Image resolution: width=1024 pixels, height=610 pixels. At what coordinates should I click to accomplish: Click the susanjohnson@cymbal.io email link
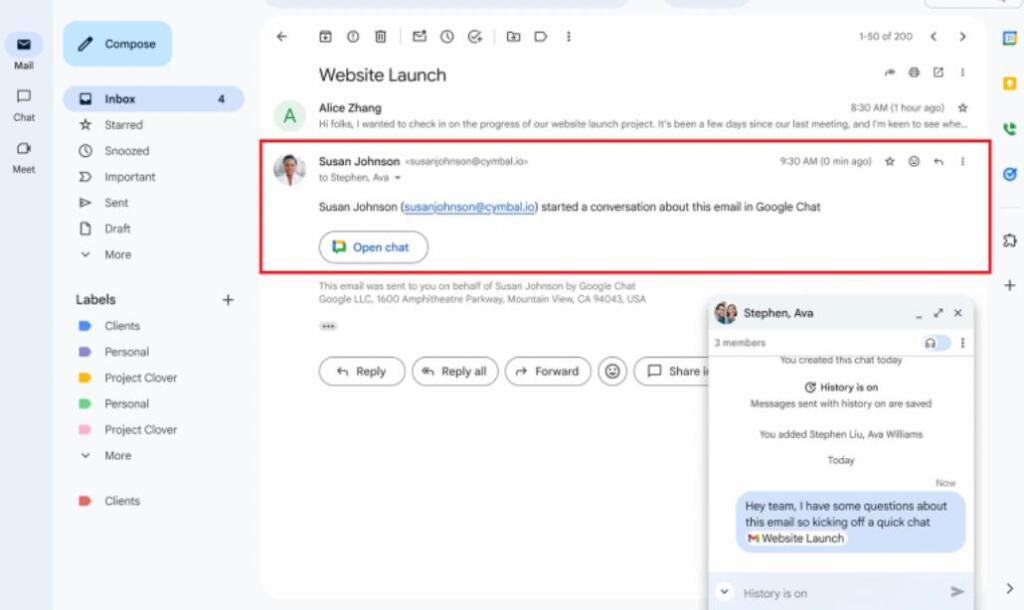[469, 207]
